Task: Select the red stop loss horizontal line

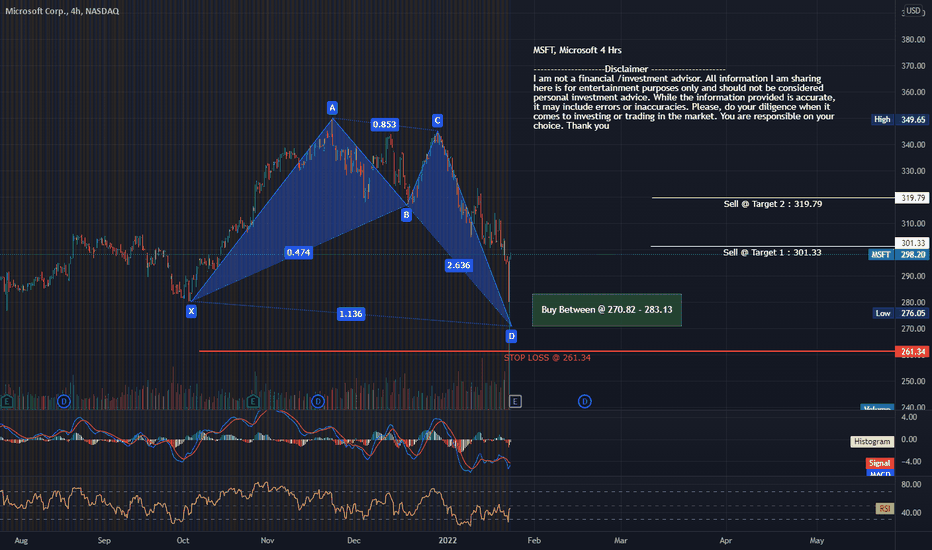Action: coord(547,351)
